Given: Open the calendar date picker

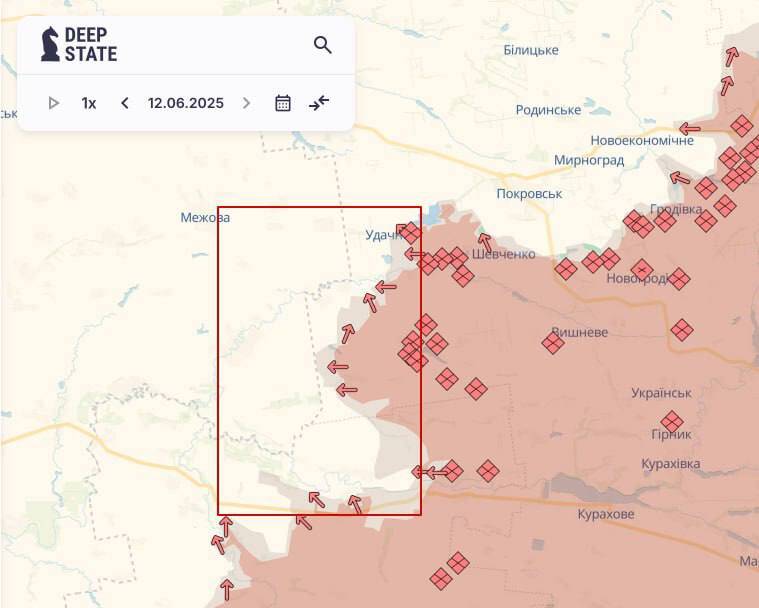Looking at the screenshot, I should pyautogui.click(x=283, y=103).
